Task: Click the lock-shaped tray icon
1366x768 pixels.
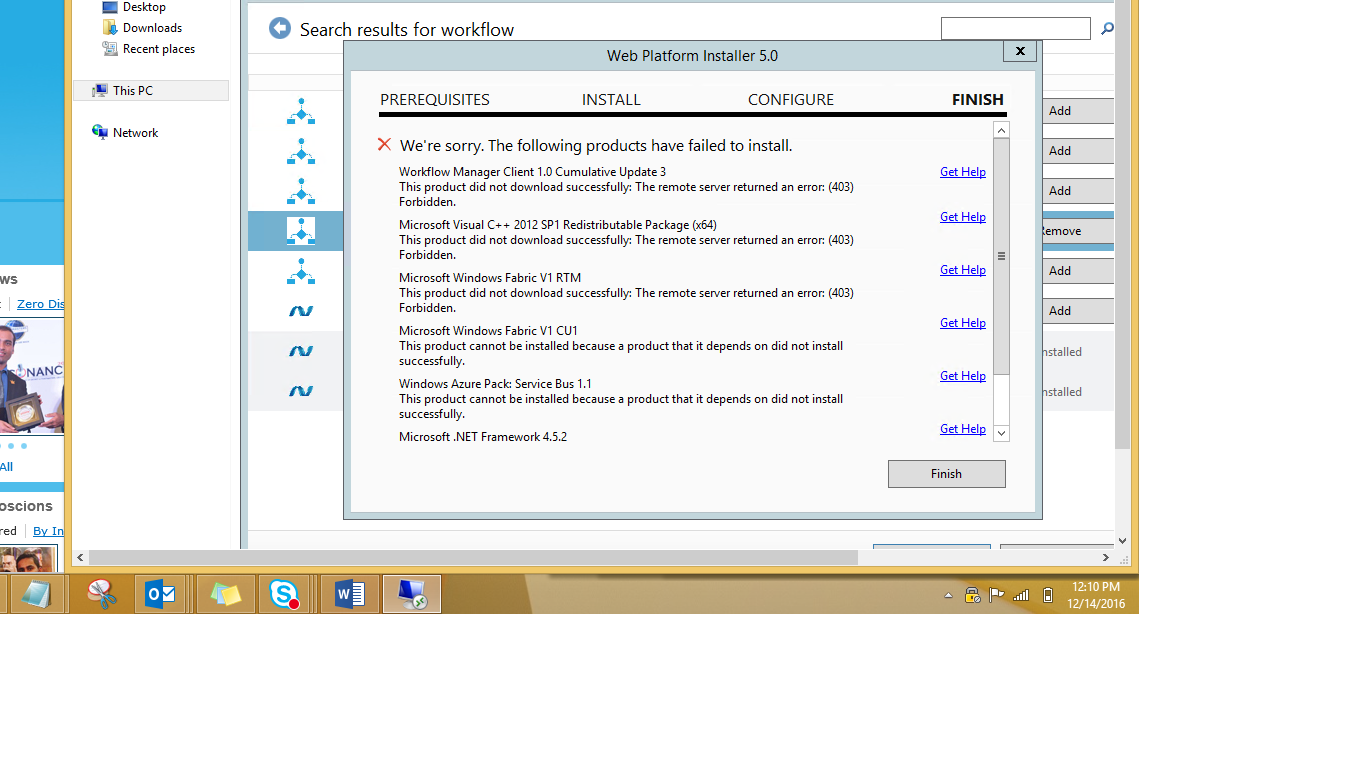Action: tap(972, 595)
